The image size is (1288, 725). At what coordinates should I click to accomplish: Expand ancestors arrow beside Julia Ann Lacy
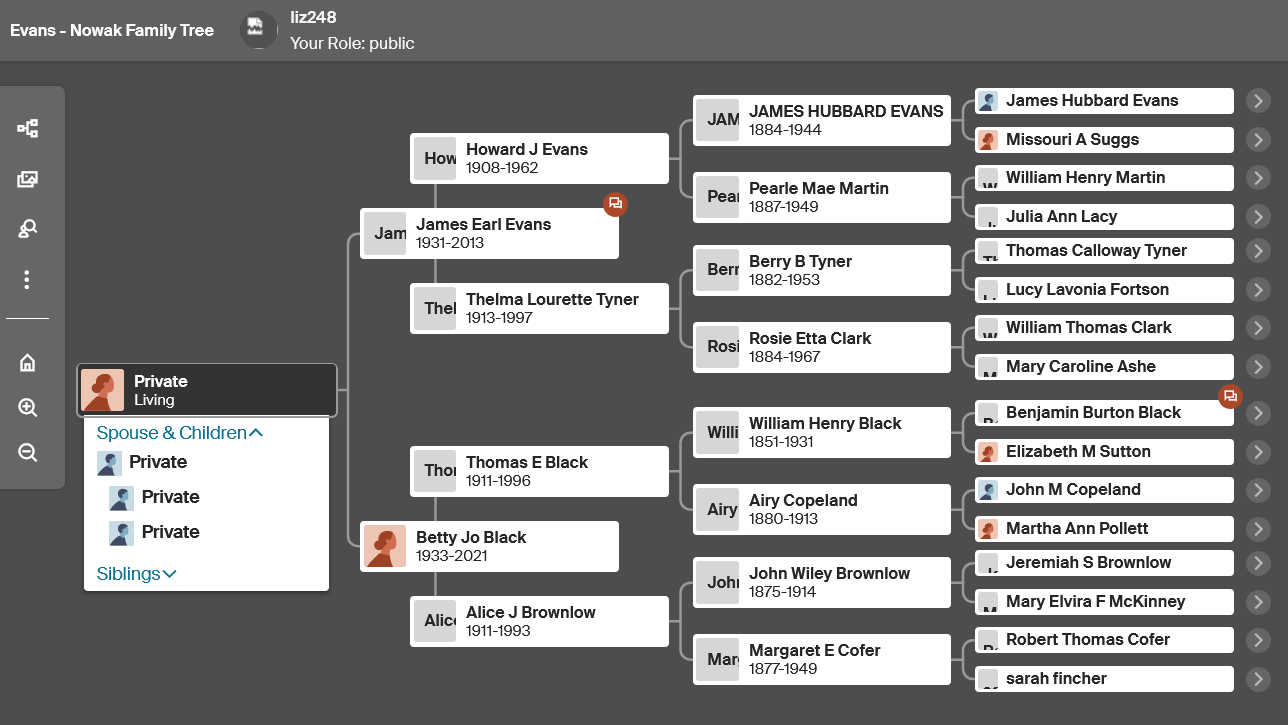[x=1258, y=217]
